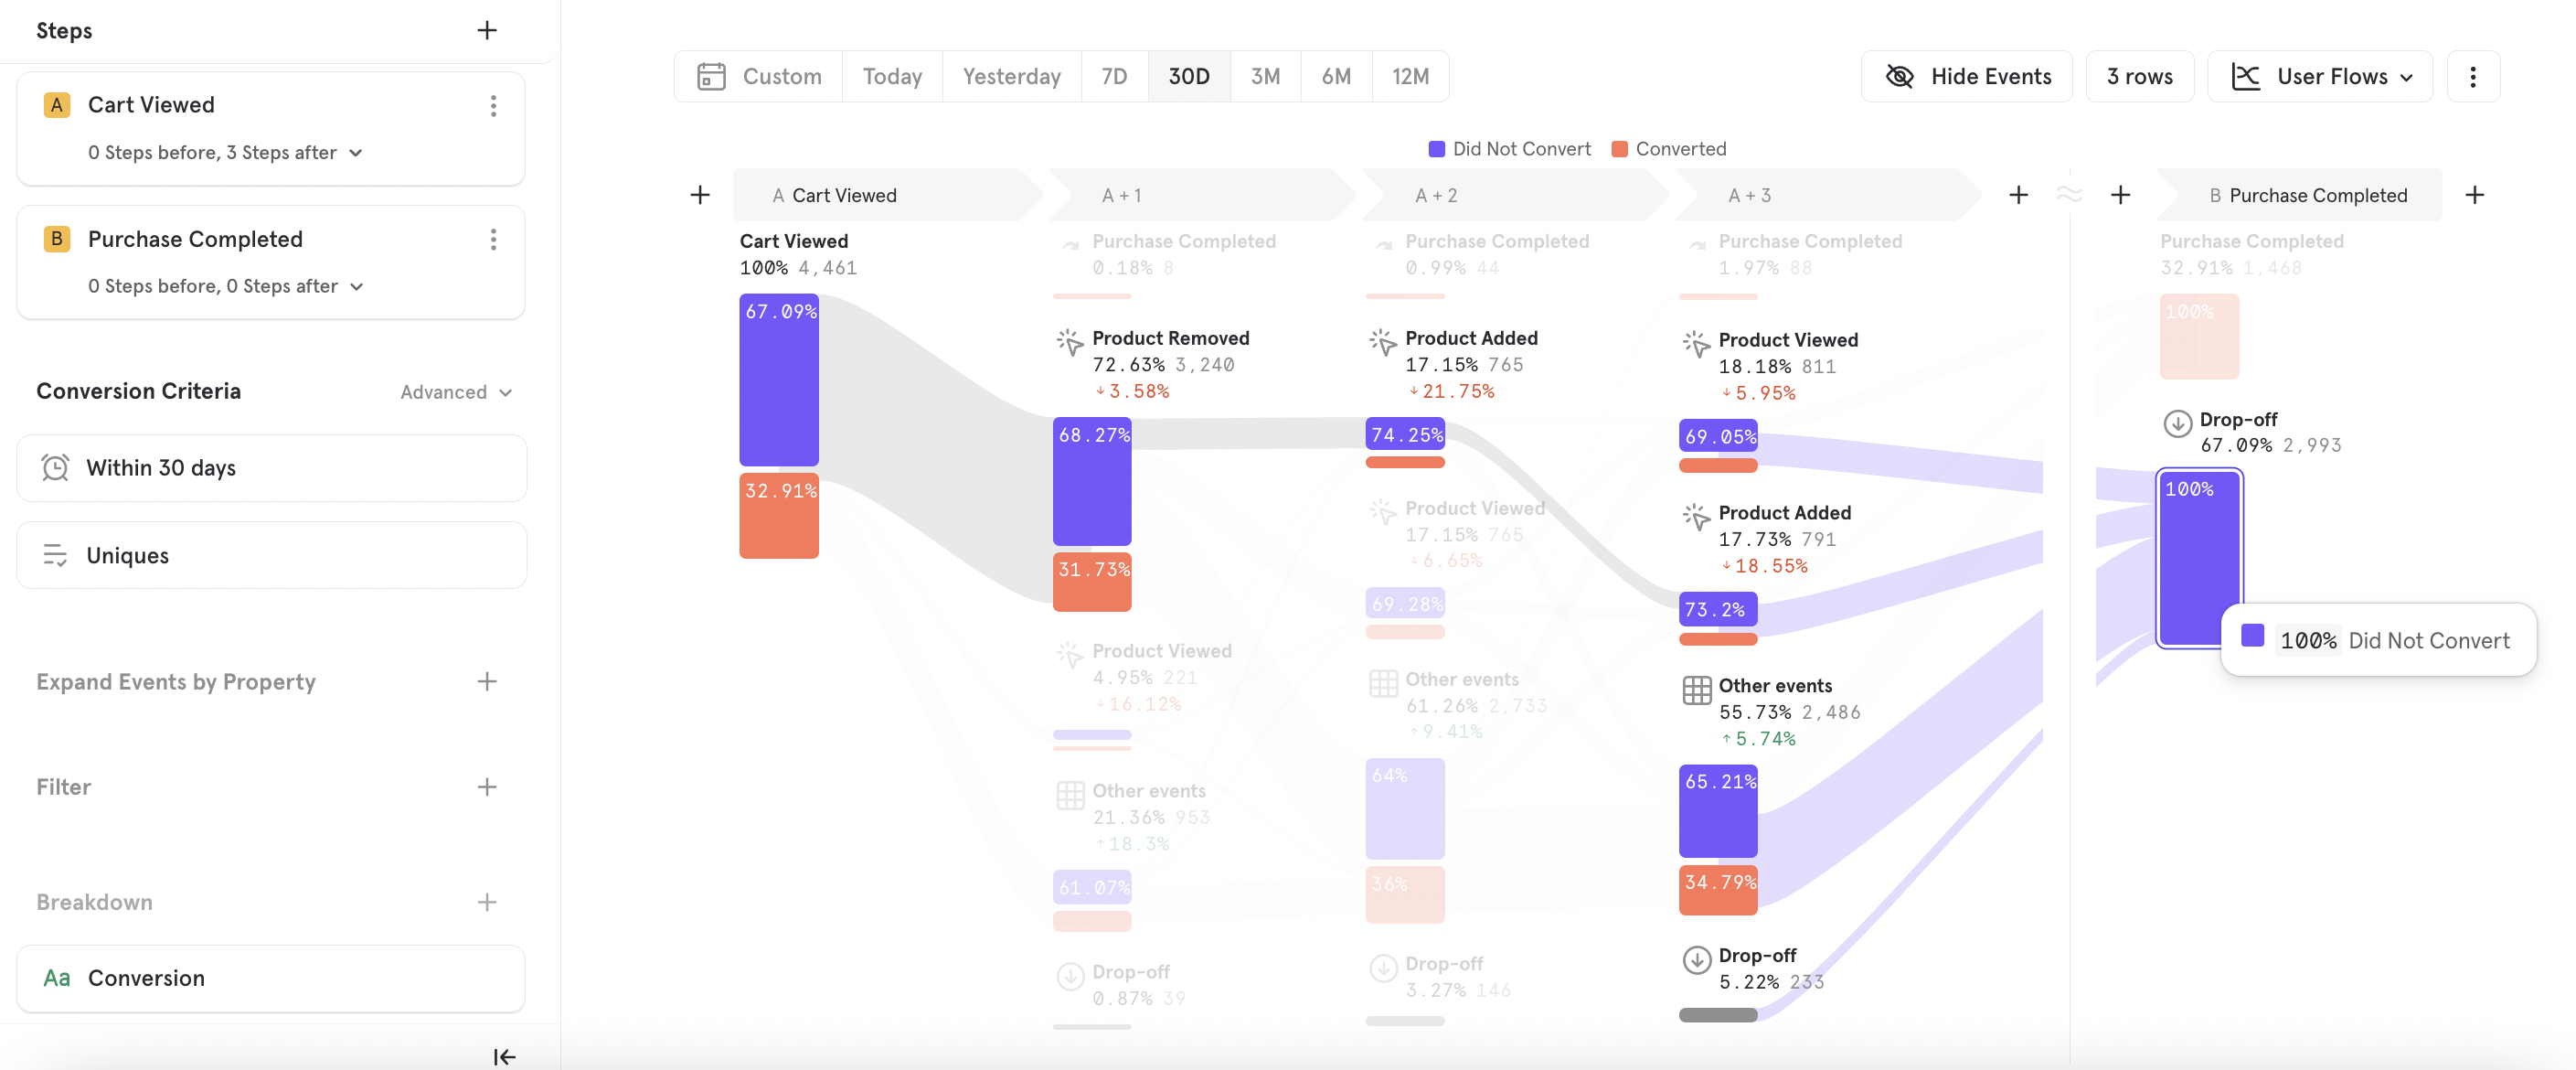
Task: Click the 67.09% purple Cart Viewed bar
Action: click(x=778, y=380)
